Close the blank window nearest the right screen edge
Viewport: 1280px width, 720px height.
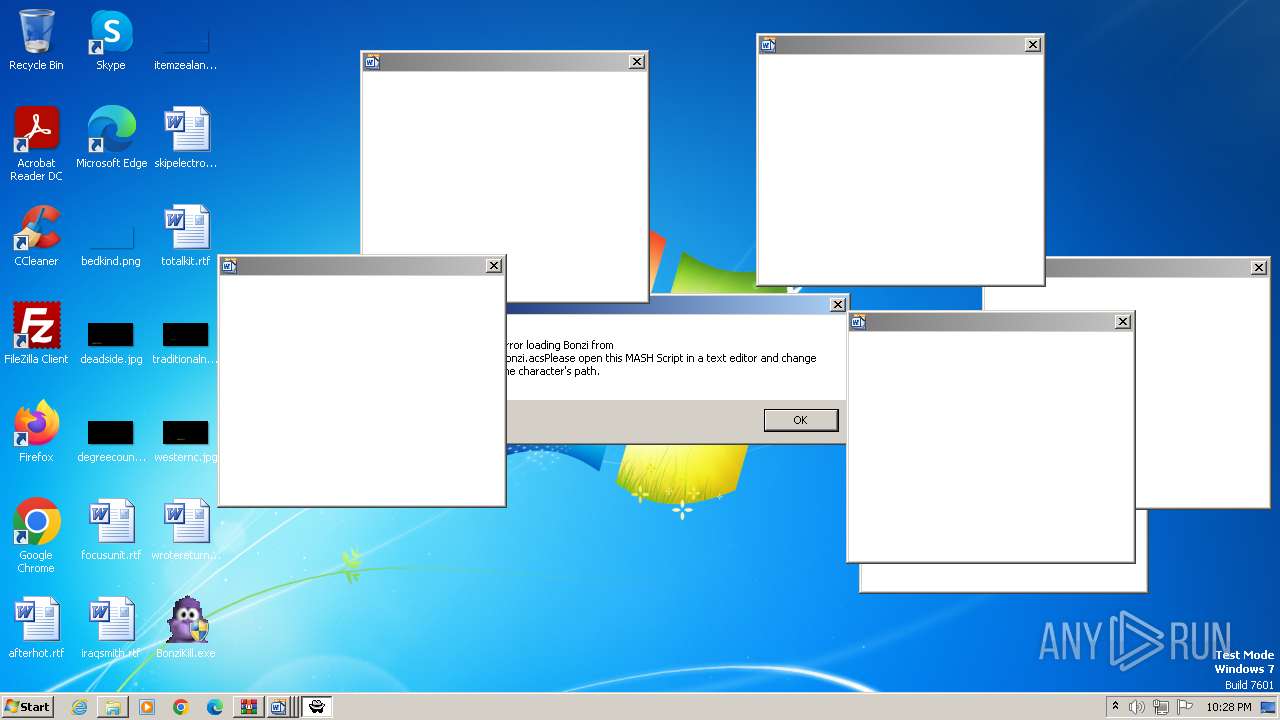point(1259,268)
